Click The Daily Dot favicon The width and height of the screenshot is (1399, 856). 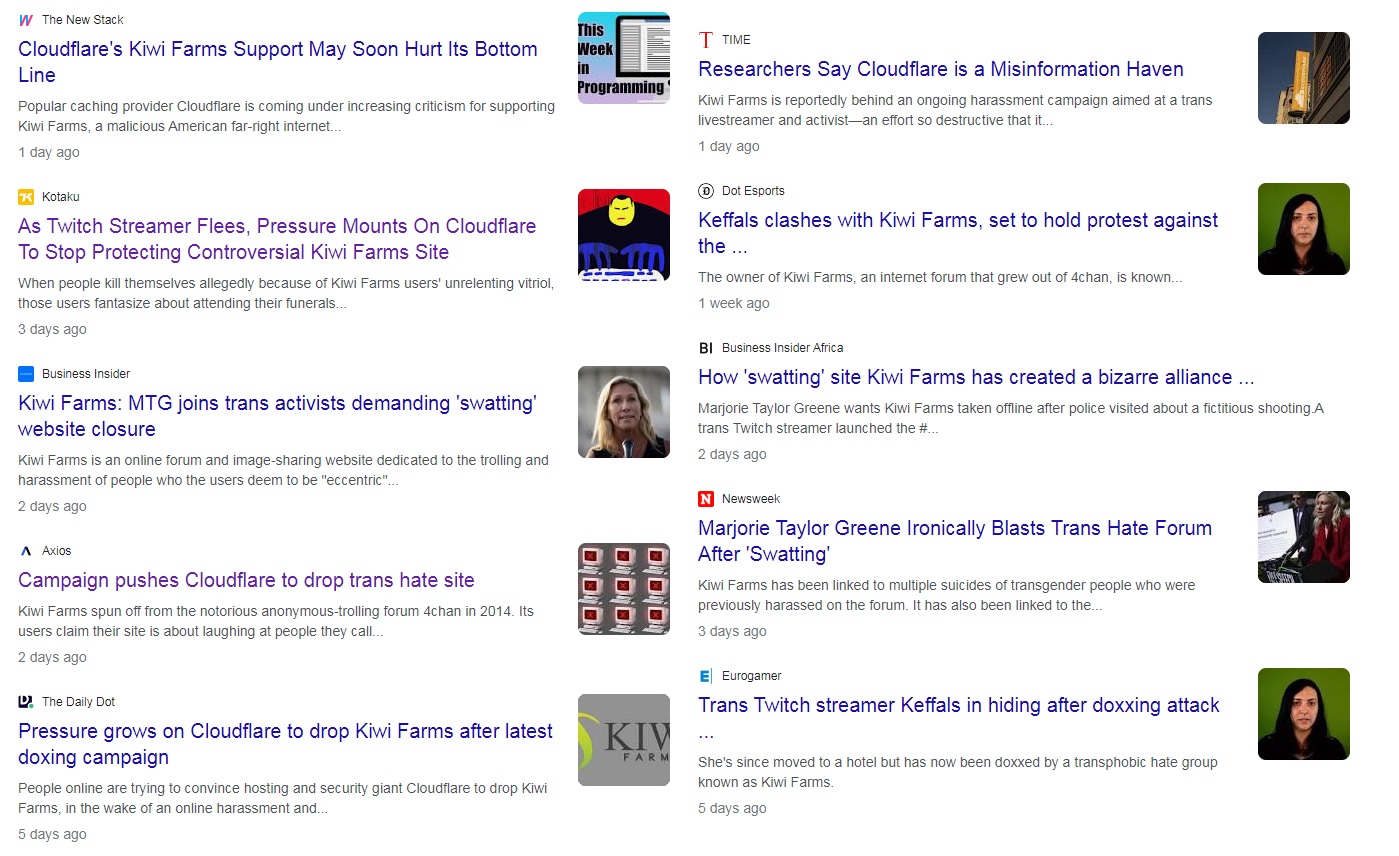pyautogui.click(x=26, y=702)
